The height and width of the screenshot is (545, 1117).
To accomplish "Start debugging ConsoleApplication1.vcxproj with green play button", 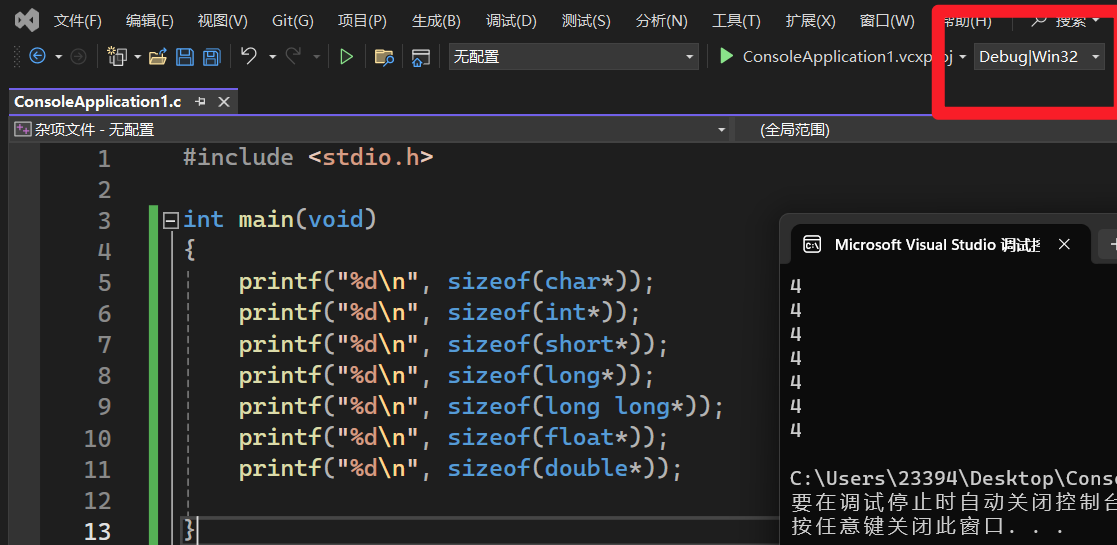I will tap(727, 57).
